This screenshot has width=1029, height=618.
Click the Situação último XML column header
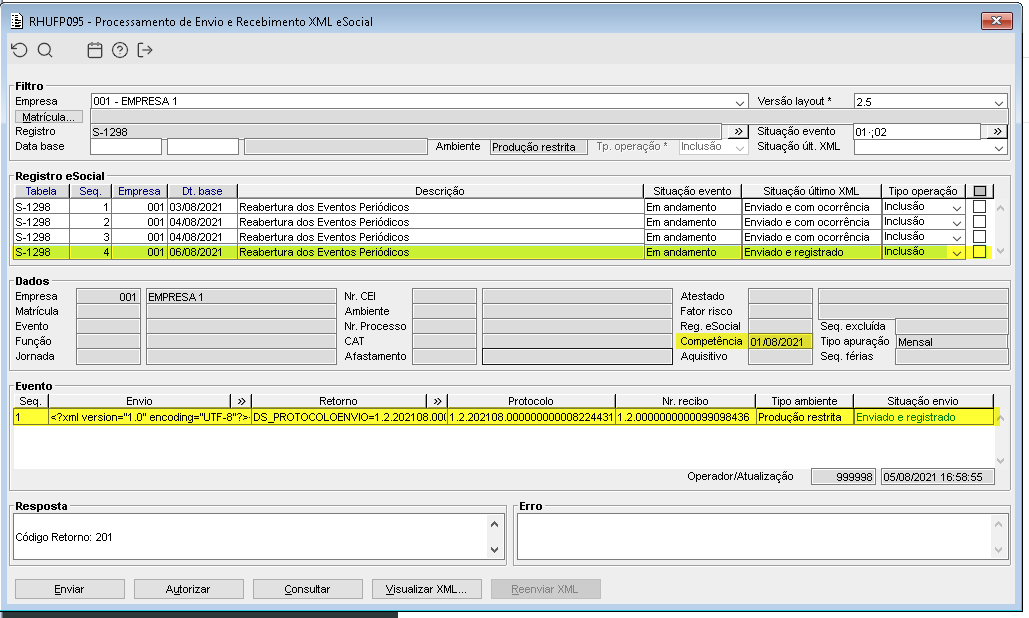(x=811, y=191)
